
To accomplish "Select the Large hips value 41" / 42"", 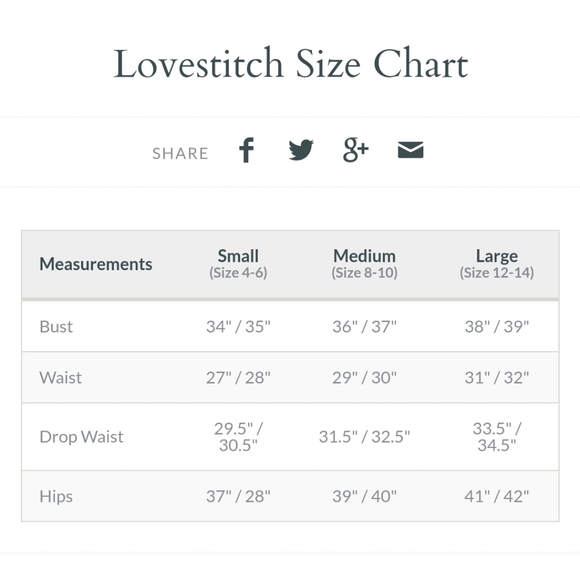I will pos(497,496).
